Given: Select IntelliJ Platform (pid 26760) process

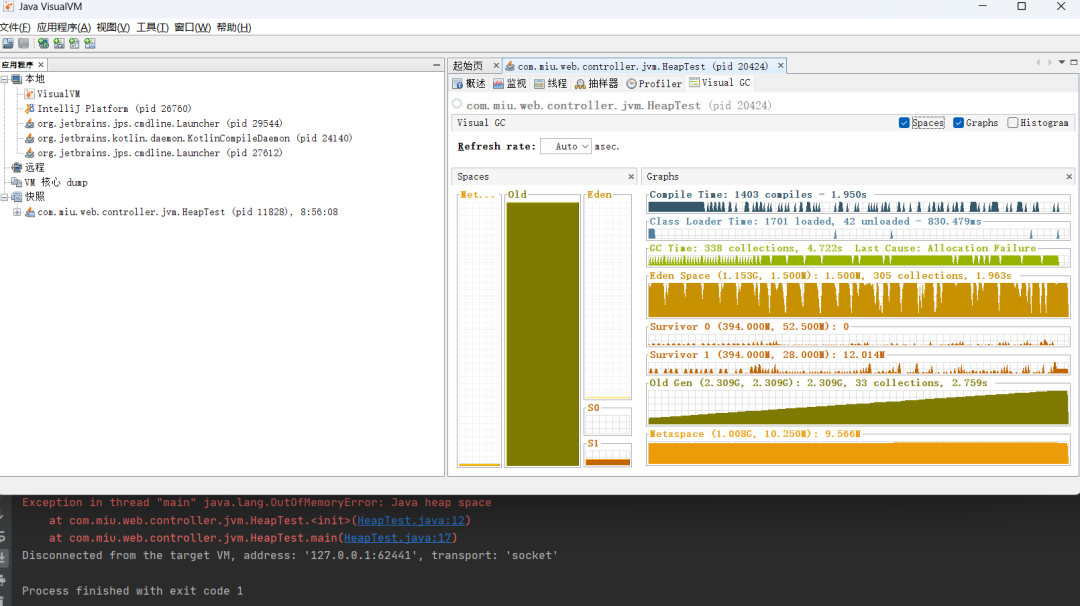Looking at the screenshot, I should pyautogui.click(x=113, y=108).
